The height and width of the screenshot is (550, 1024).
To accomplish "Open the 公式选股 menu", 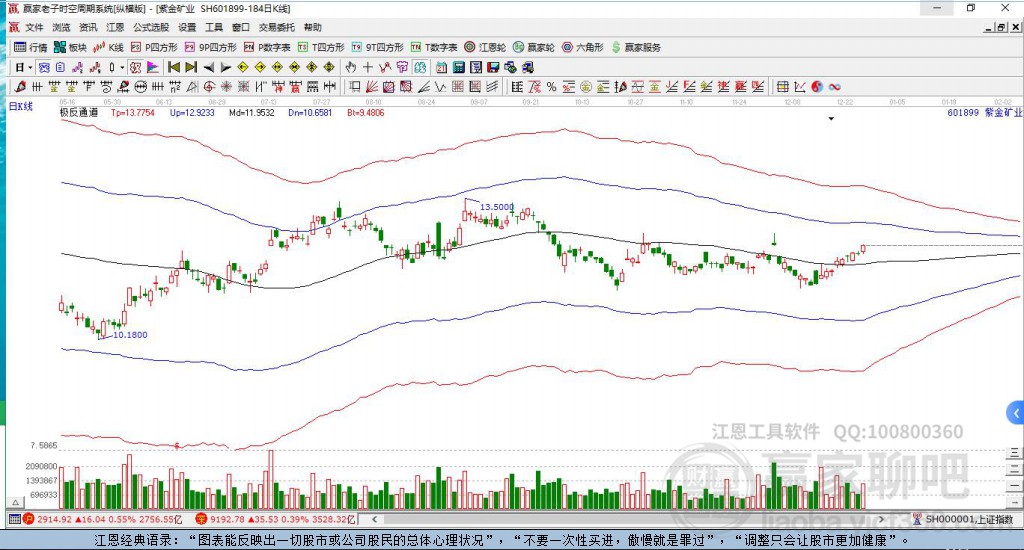I will pyautogui.click(x=151, y=27).
